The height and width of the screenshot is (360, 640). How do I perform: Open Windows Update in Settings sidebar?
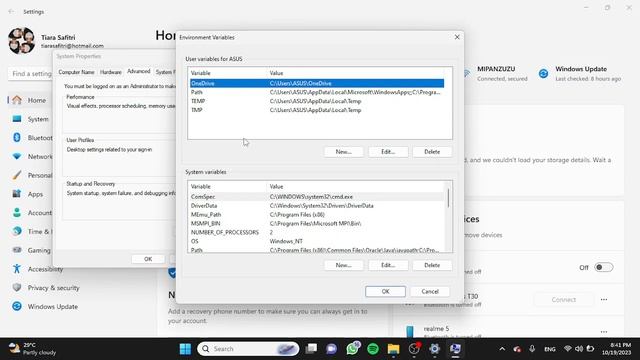45,307
